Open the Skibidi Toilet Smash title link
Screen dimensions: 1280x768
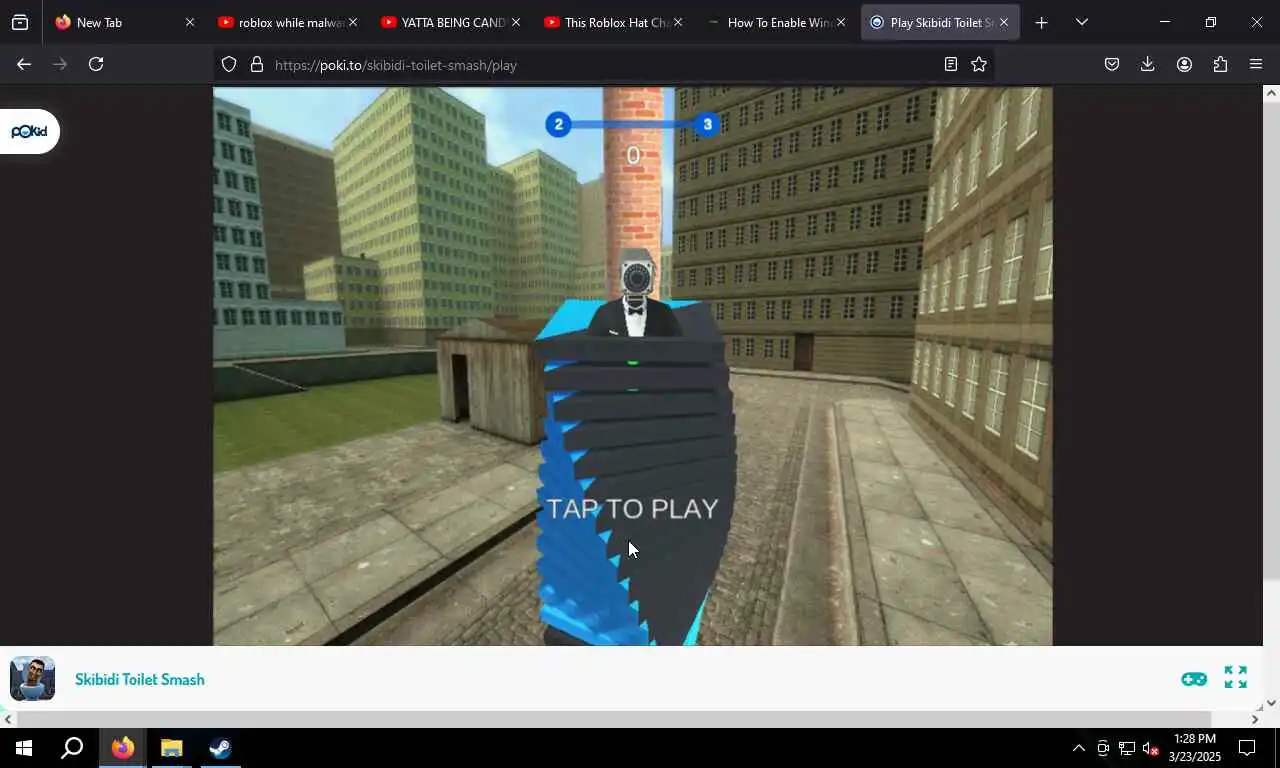coord(139,679)
